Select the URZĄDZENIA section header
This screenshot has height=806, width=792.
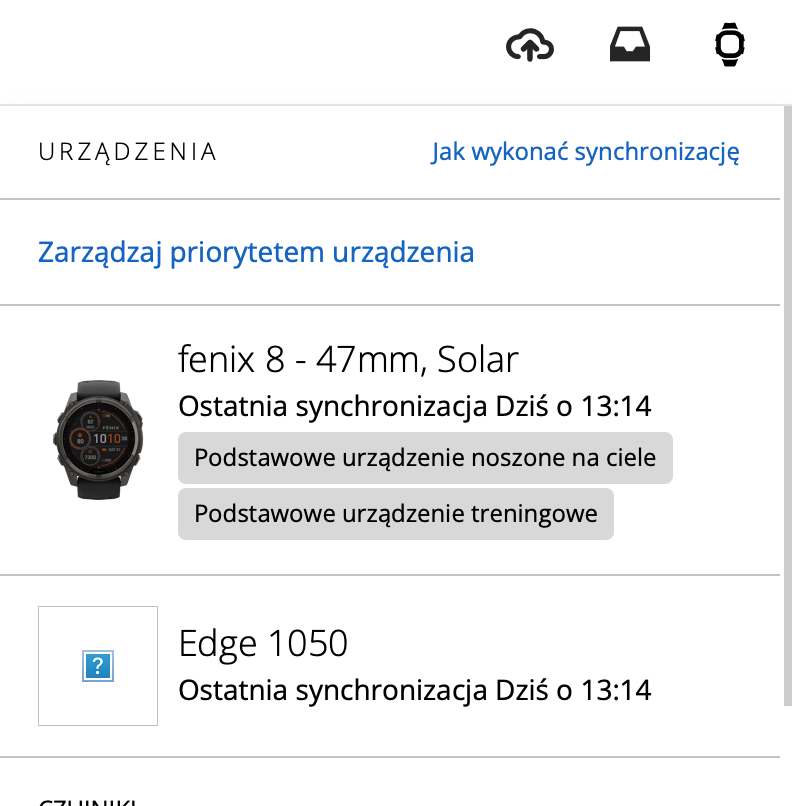pos(128,151)
